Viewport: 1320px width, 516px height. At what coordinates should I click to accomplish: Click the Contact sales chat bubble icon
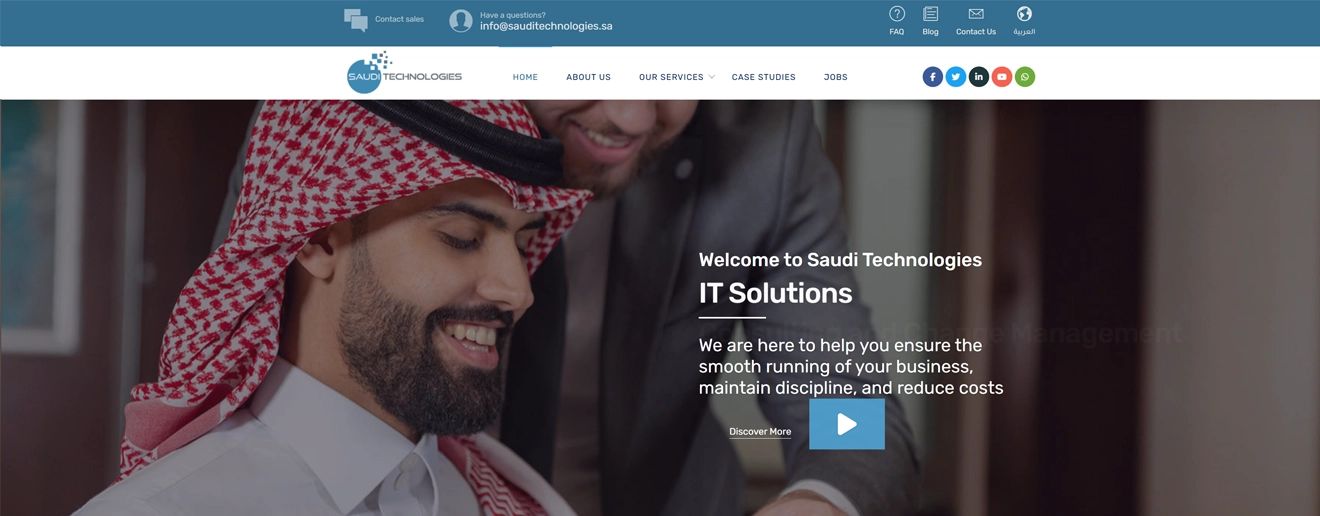coord(356,20)
